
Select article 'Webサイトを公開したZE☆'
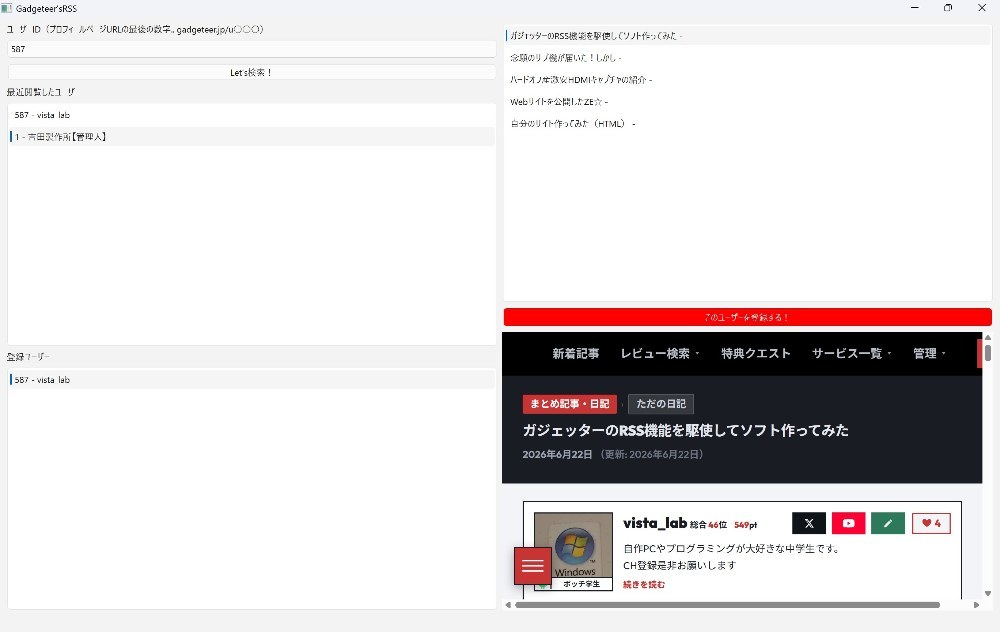[x=747, y=101]
